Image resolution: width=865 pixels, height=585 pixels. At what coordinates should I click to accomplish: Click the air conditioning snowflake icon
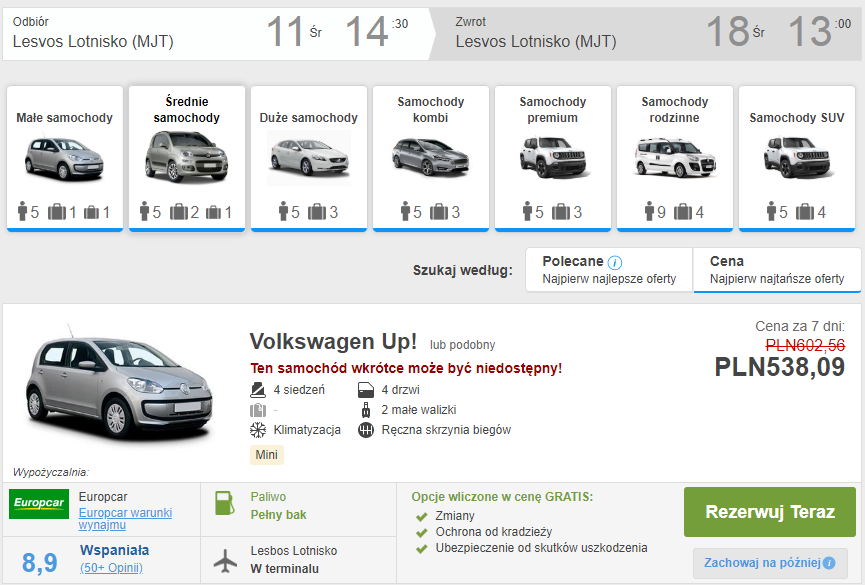pyautogui.click(x=257, y=430)
